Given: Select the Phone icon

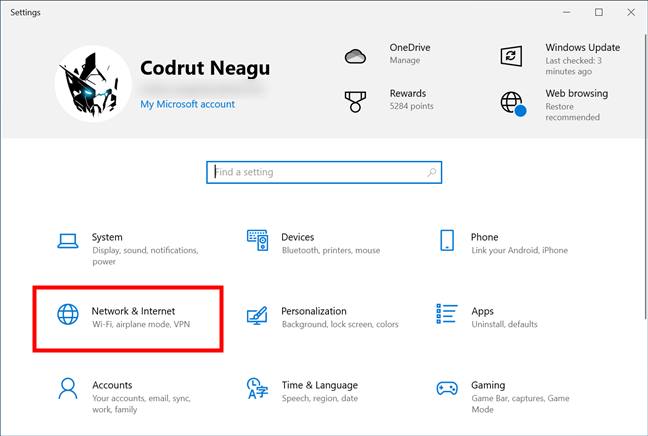Looking at the screenshot, I should [447, 241].
